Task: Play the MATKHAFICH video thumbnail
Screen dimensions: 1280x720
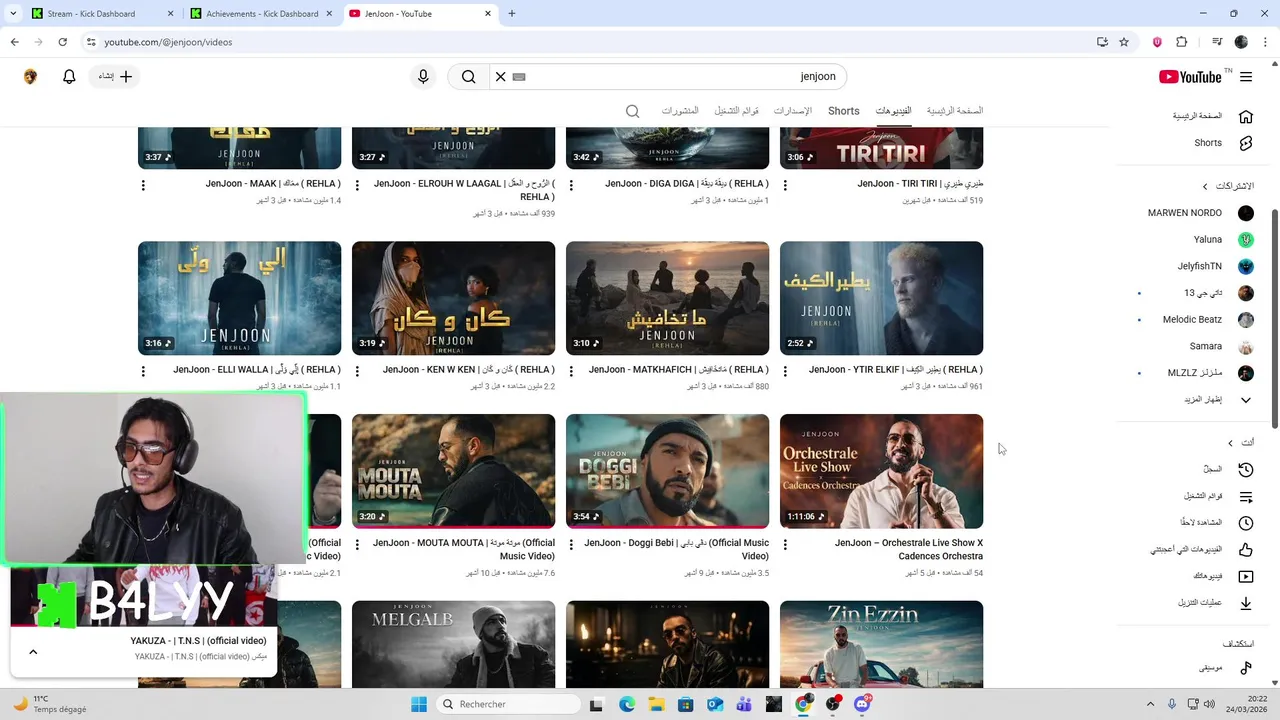Action: click(667, 298)
